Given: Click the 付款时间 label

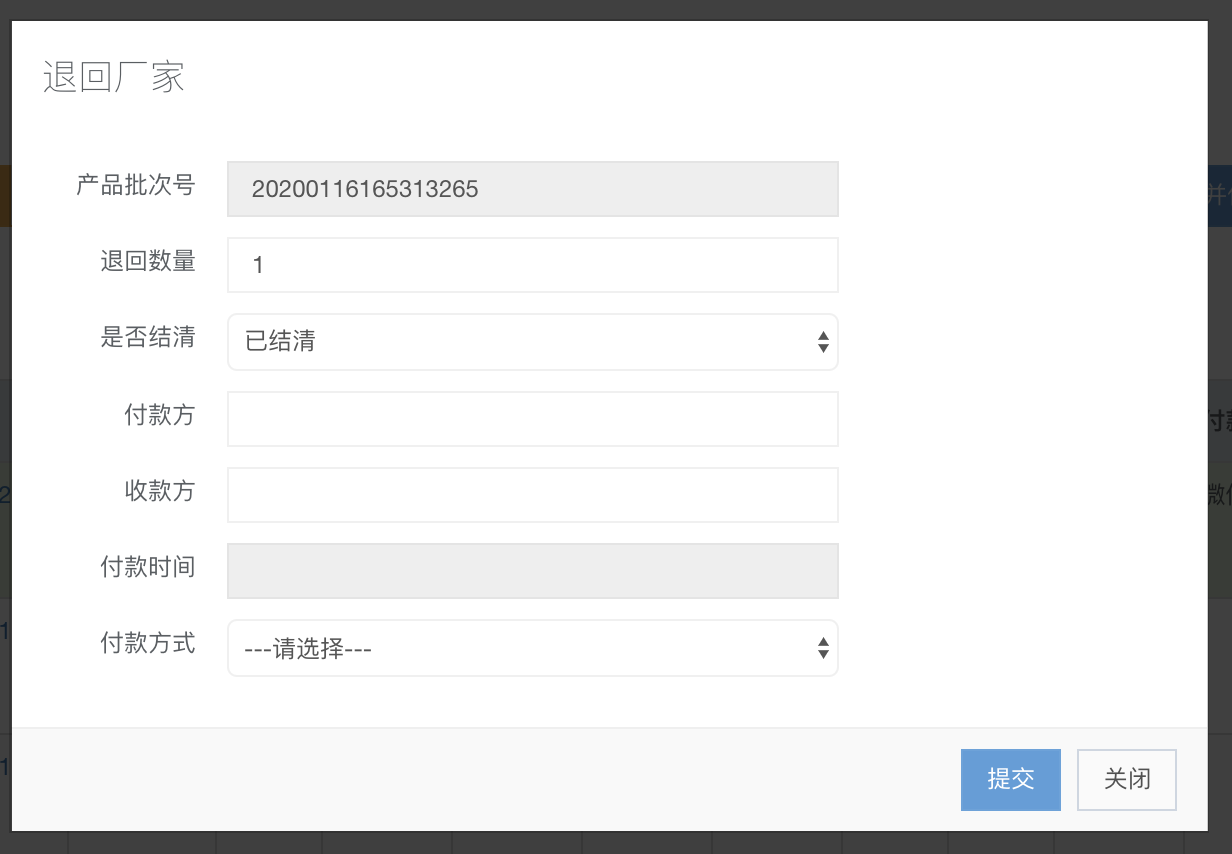Looking at the screenshot, I should (147, 568).
